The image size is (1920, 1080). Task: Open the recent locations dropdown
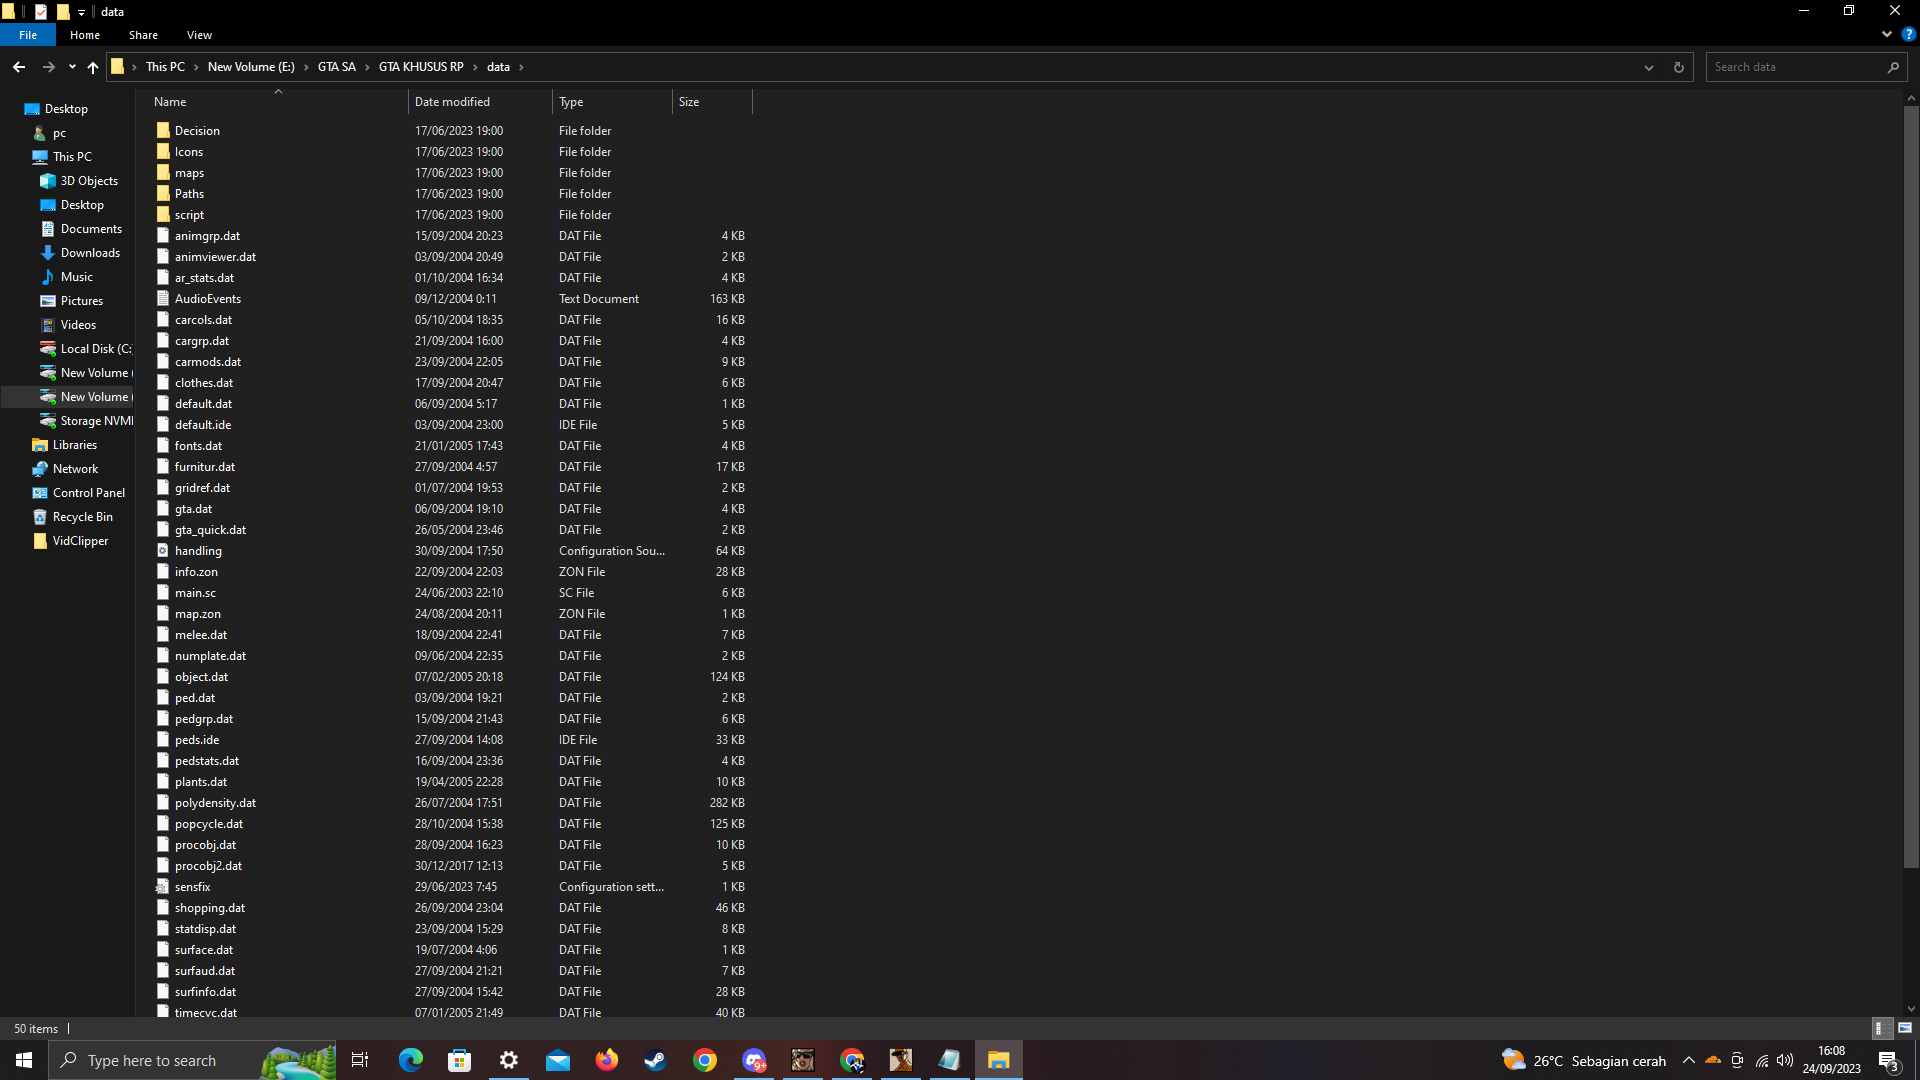pos(72,67)
